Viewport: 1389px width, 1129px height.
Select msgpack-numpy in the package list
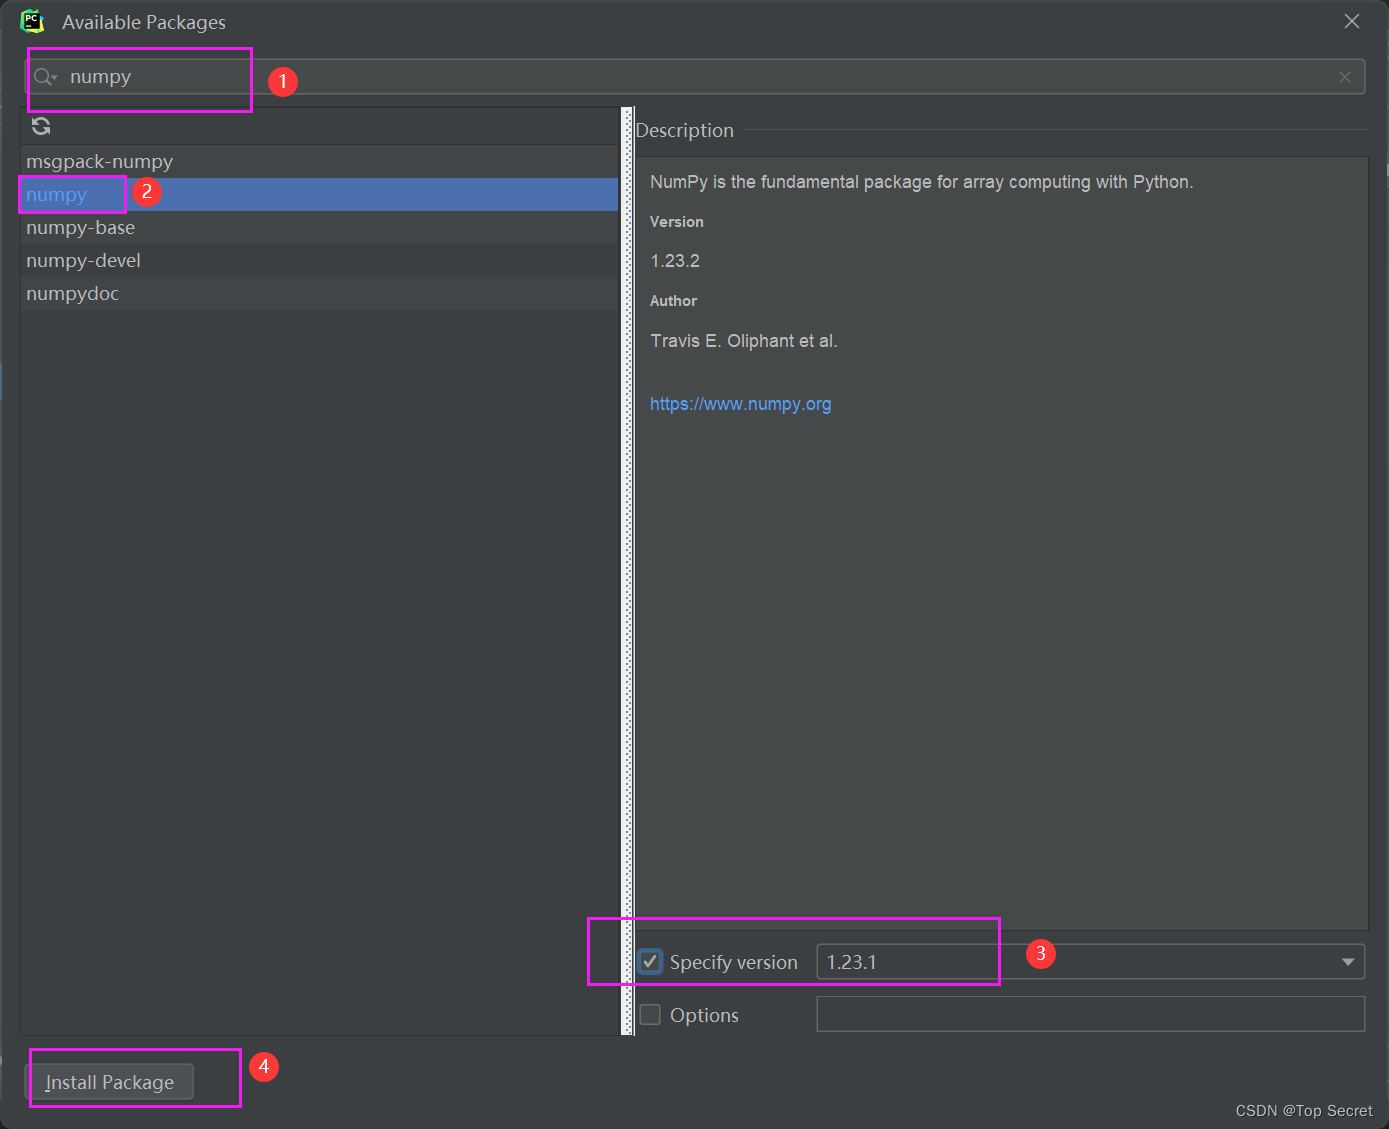319,161
